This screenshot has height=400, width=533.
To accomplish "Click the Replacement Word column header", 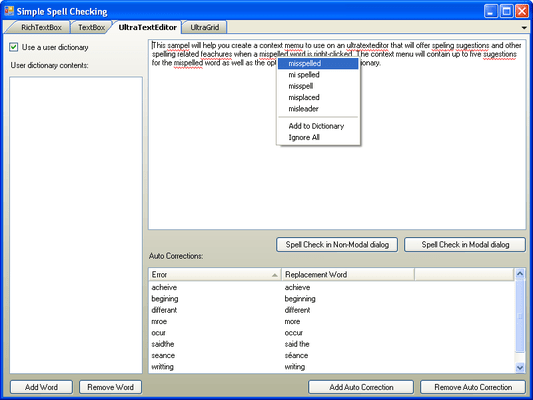I will (x=348, y=275).
